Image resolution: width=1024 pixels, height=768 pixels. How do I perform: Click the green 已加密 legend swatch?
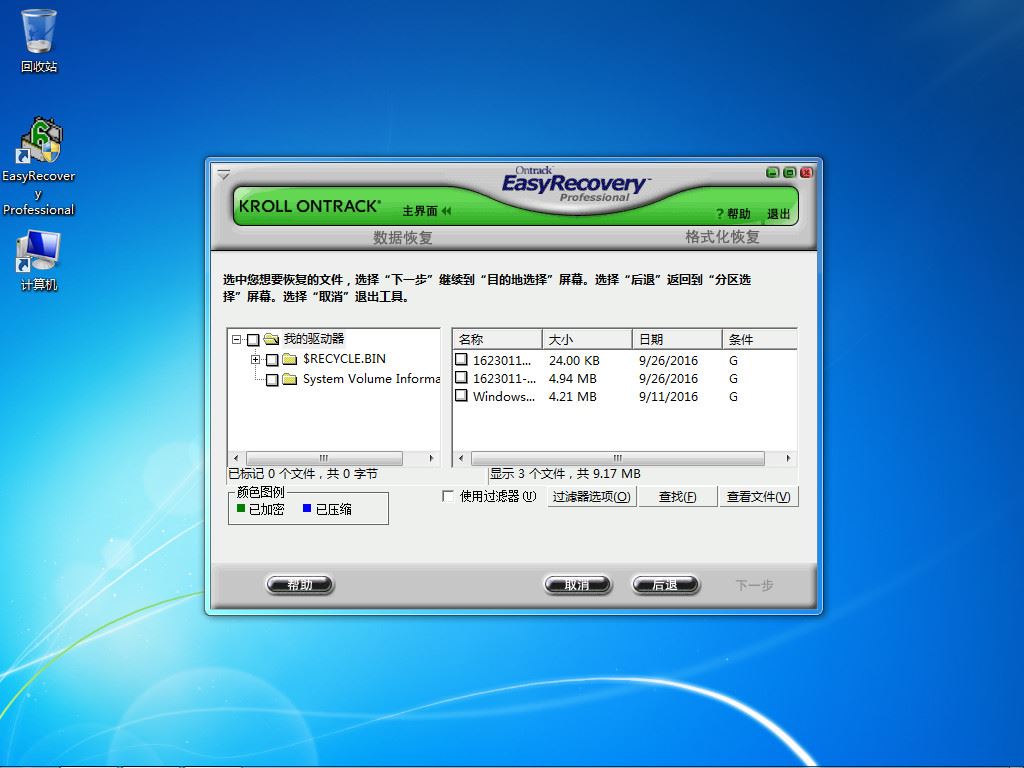241,508
